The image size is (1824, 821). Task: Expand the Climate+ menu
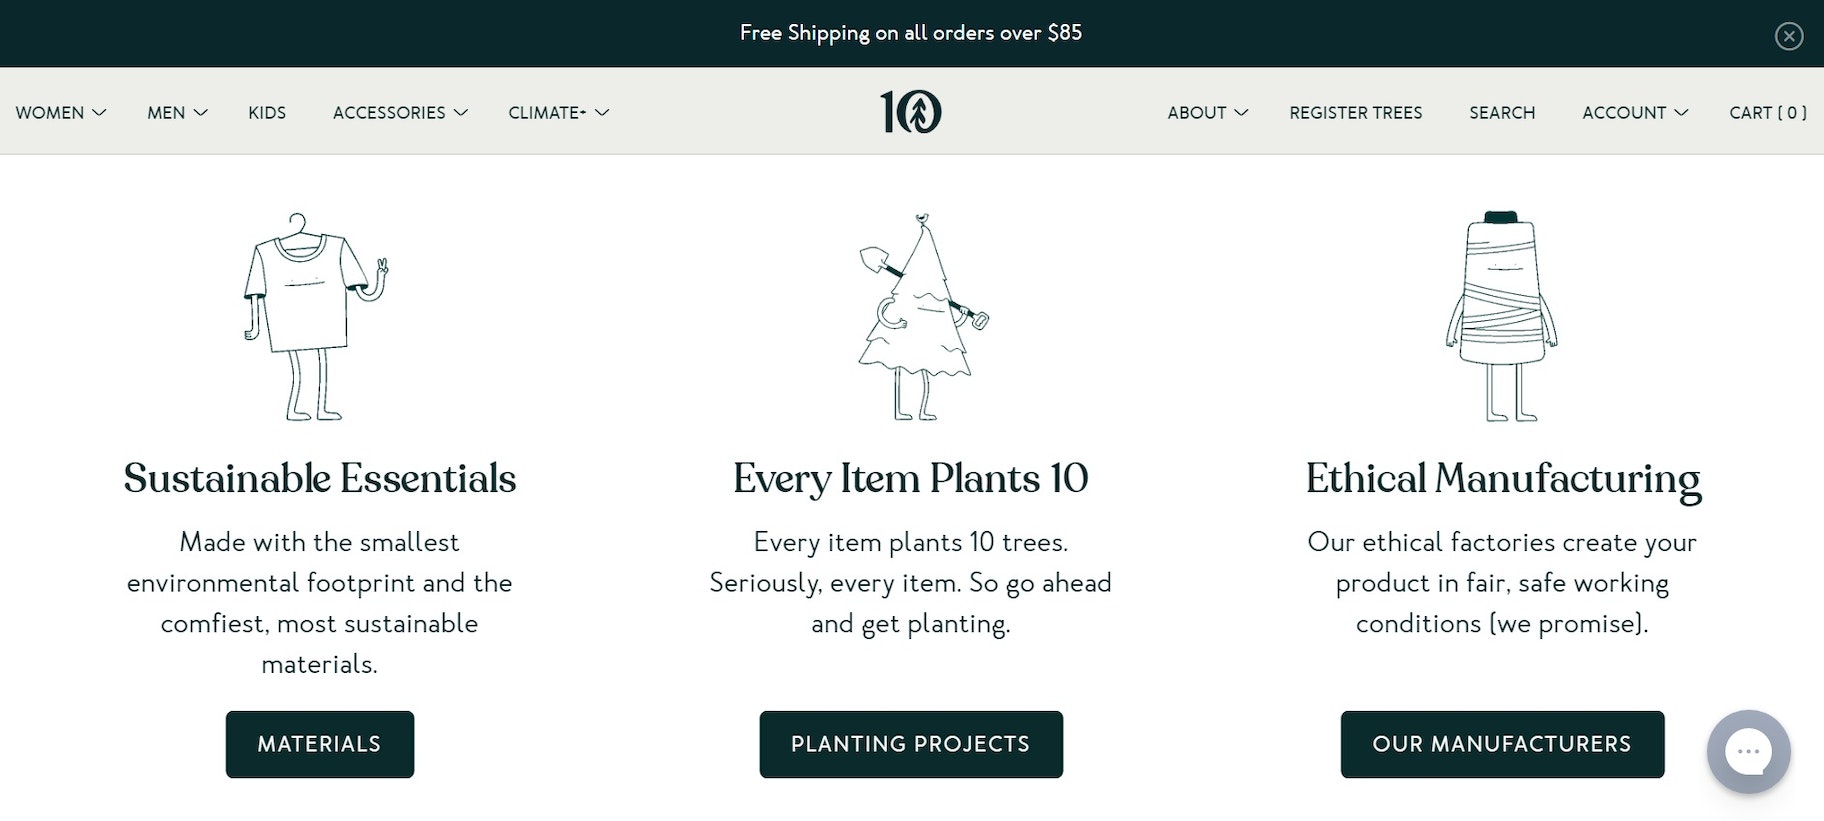558,113
